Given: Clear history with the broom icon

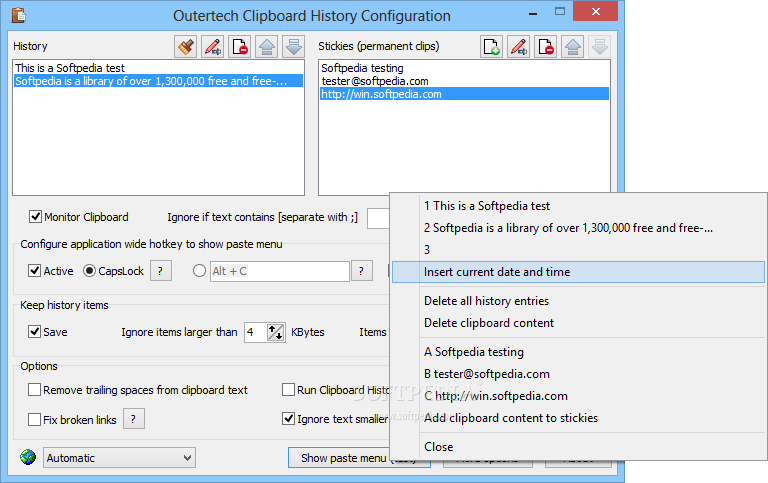Looking at the screenshot, I should tap(186, 47).
